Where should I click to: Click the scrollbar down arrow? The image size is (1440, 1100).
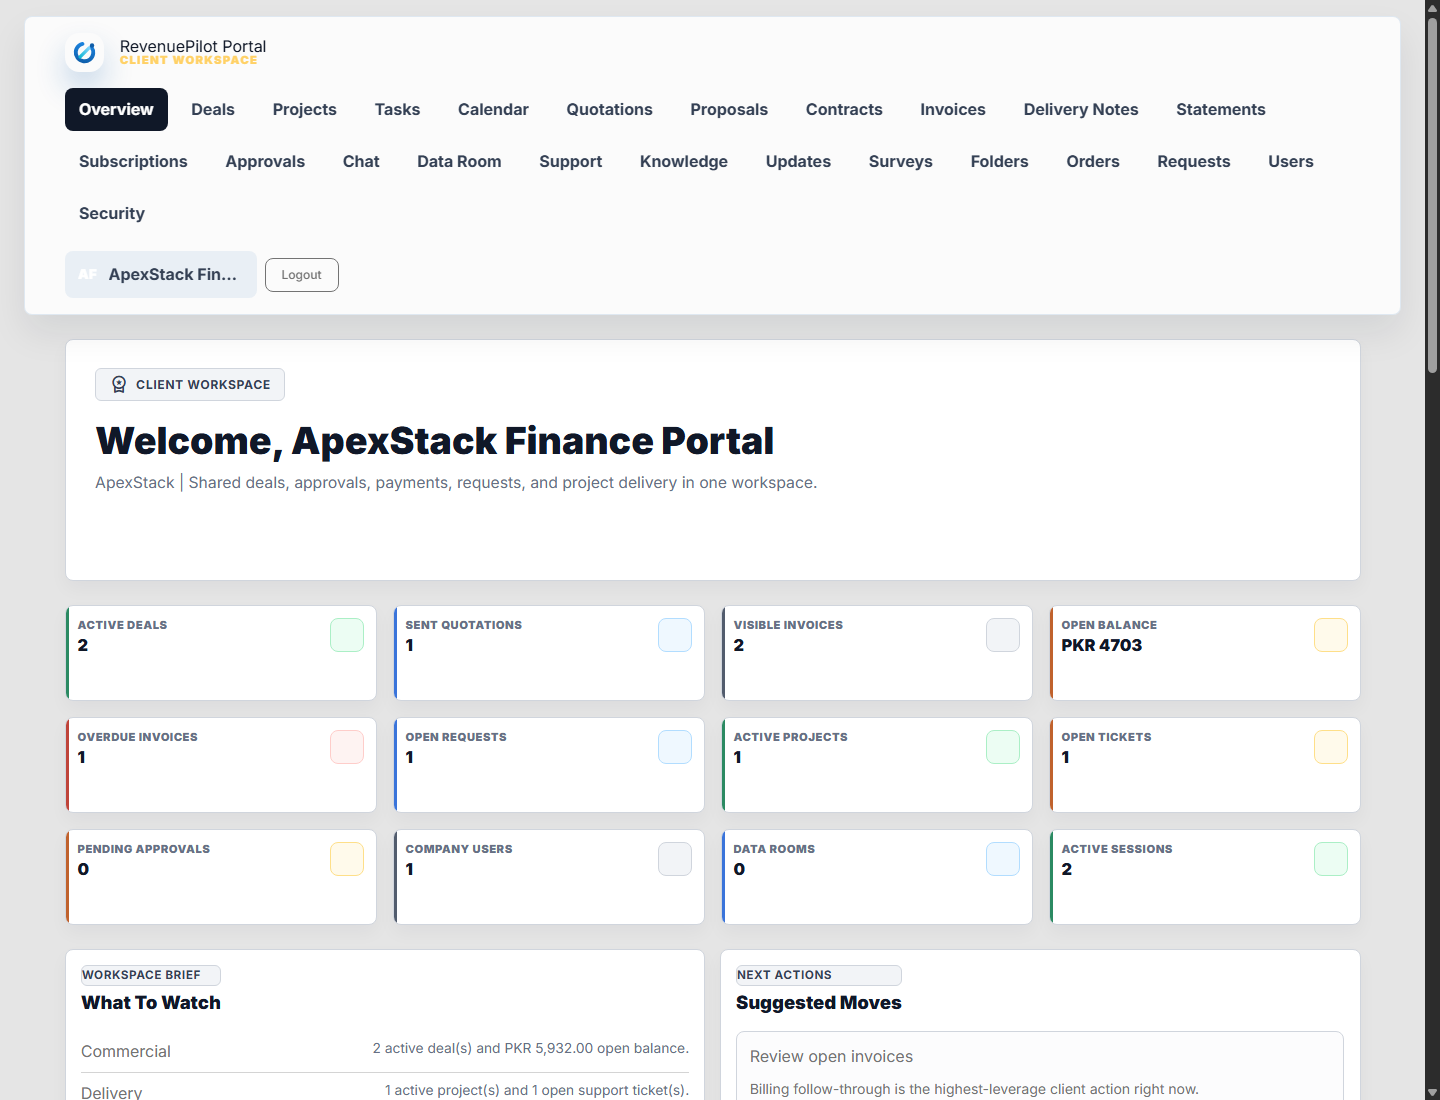click(1432, 1092)
